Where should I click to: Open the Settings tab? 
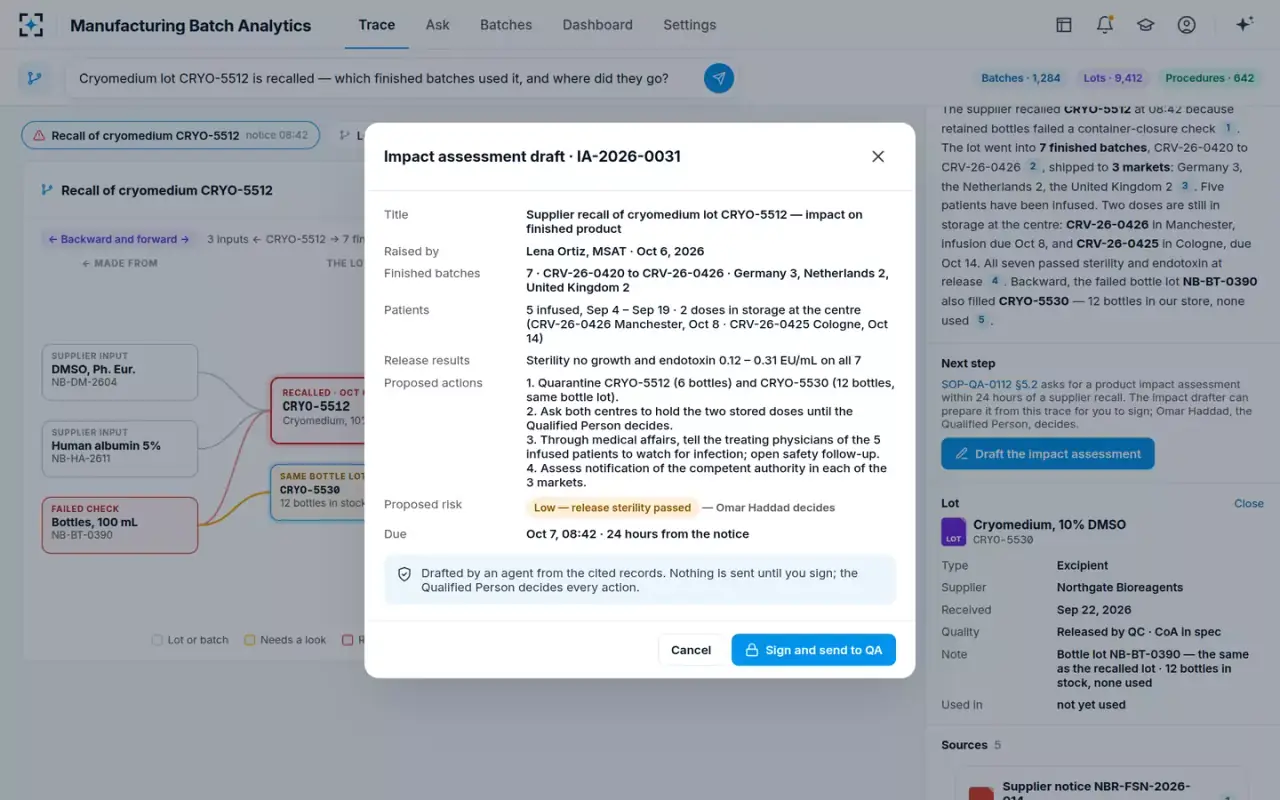click(x=689, y=25)
